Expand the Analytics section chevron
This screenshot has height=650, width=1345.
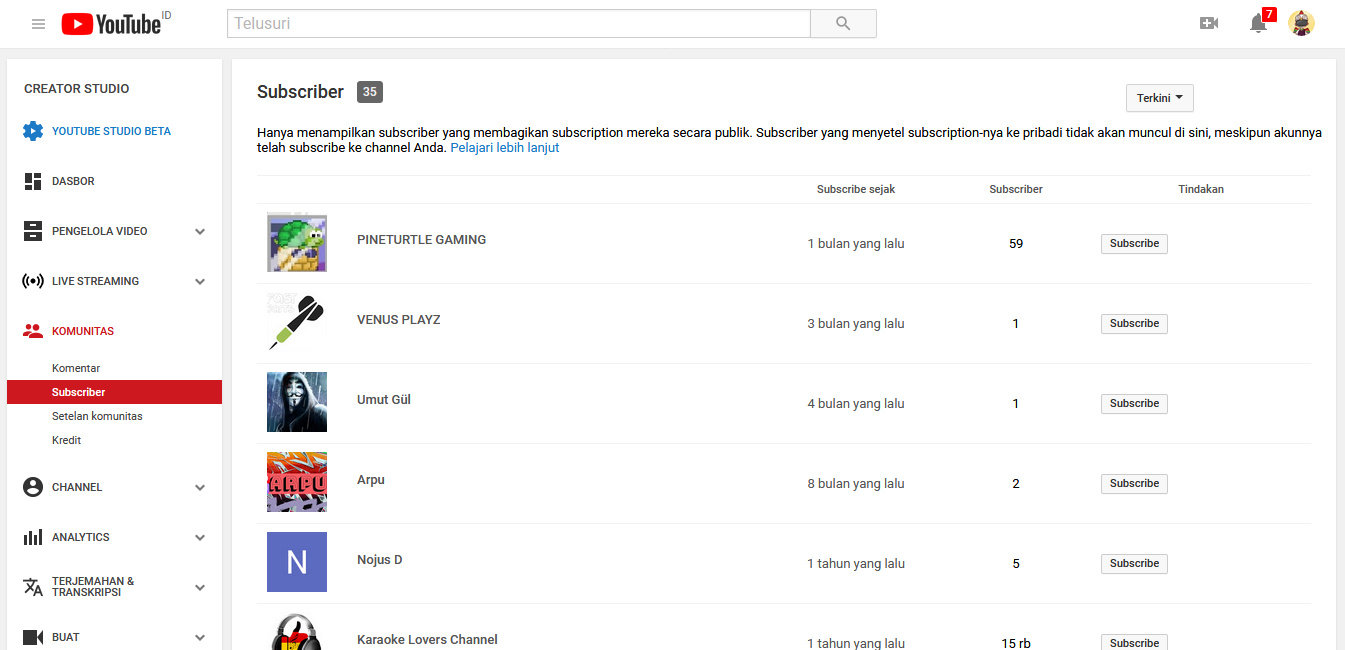[200, 537]
